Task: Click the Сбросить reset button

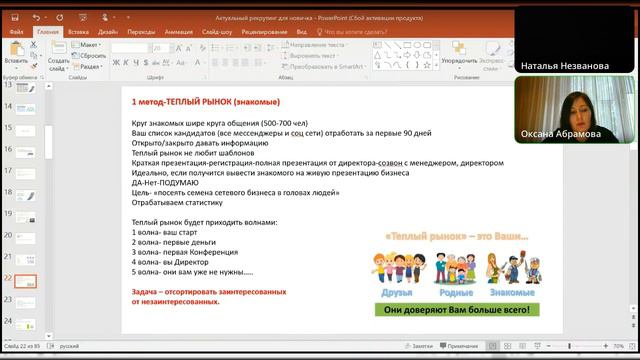Action: point(89,56)
